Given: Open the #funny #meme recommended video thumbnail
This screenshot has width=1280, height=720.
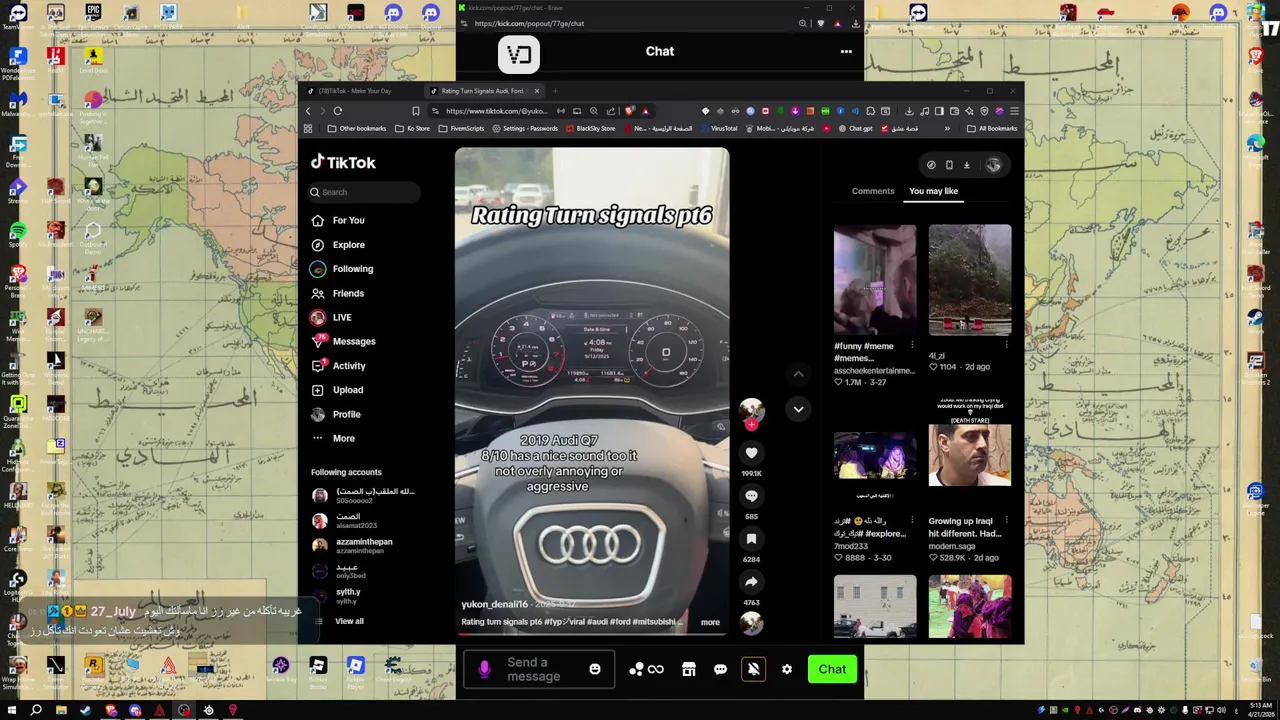Looking at the screenshot, I should 875,280.
